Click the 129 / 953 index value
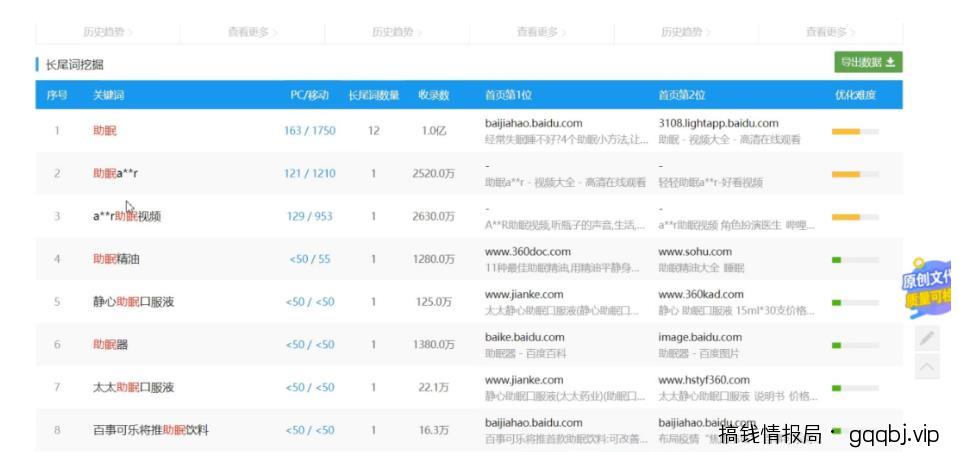 coord(309,217)
